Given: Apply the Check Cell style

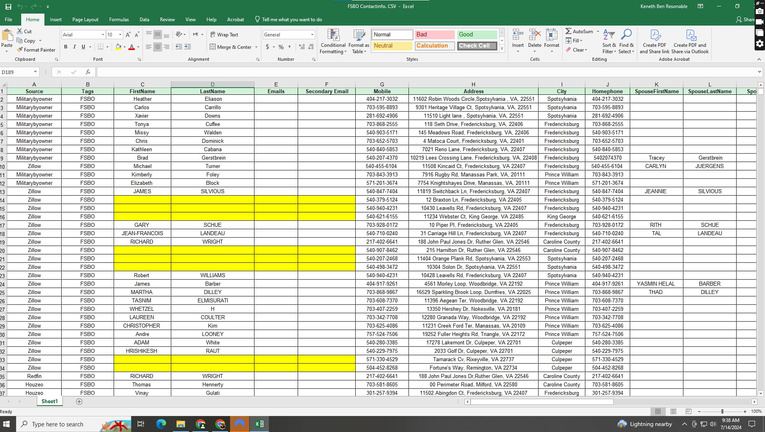Looking at the screenshot, I should (477, 46).
